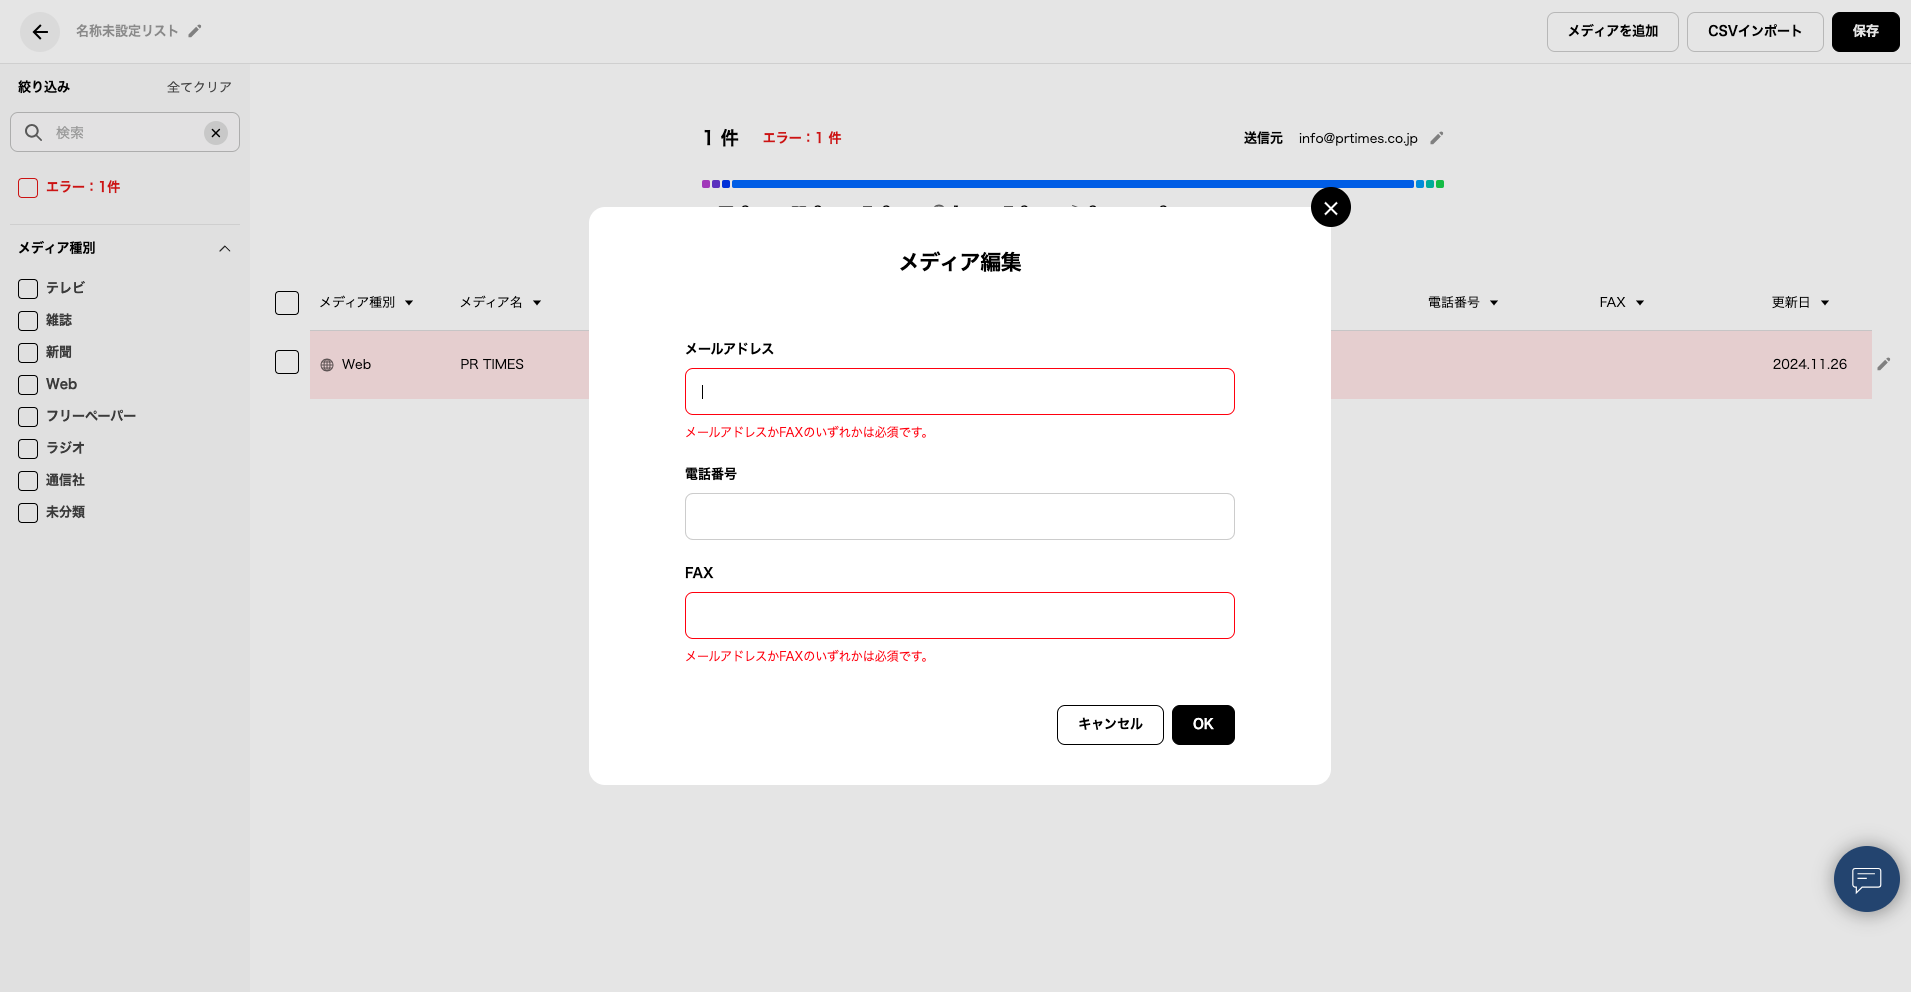This screenshot has width=1911, height=992.
Task: Edit sender address with pencil icon
Action: pos(1437,138)
